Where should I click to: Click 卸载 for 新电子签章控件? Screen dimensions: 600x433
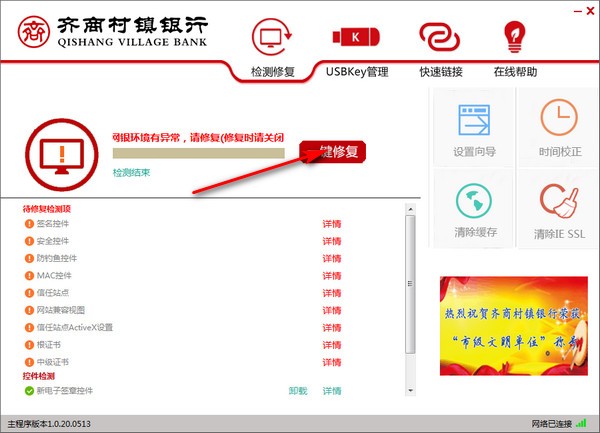tap(298, 391)
